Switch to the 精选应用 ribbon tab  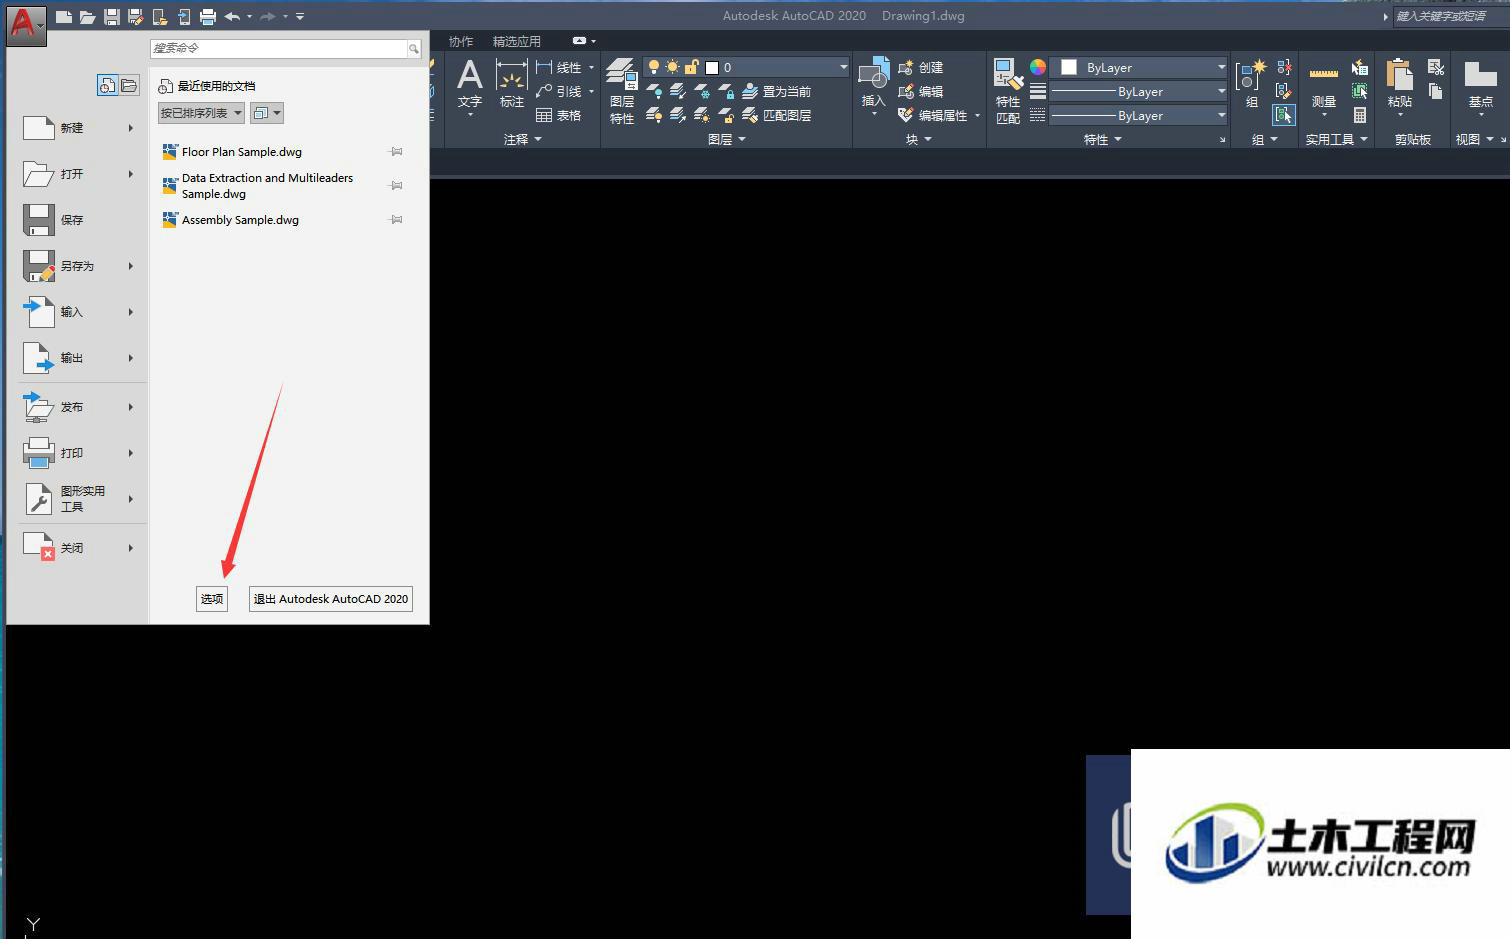517,41
